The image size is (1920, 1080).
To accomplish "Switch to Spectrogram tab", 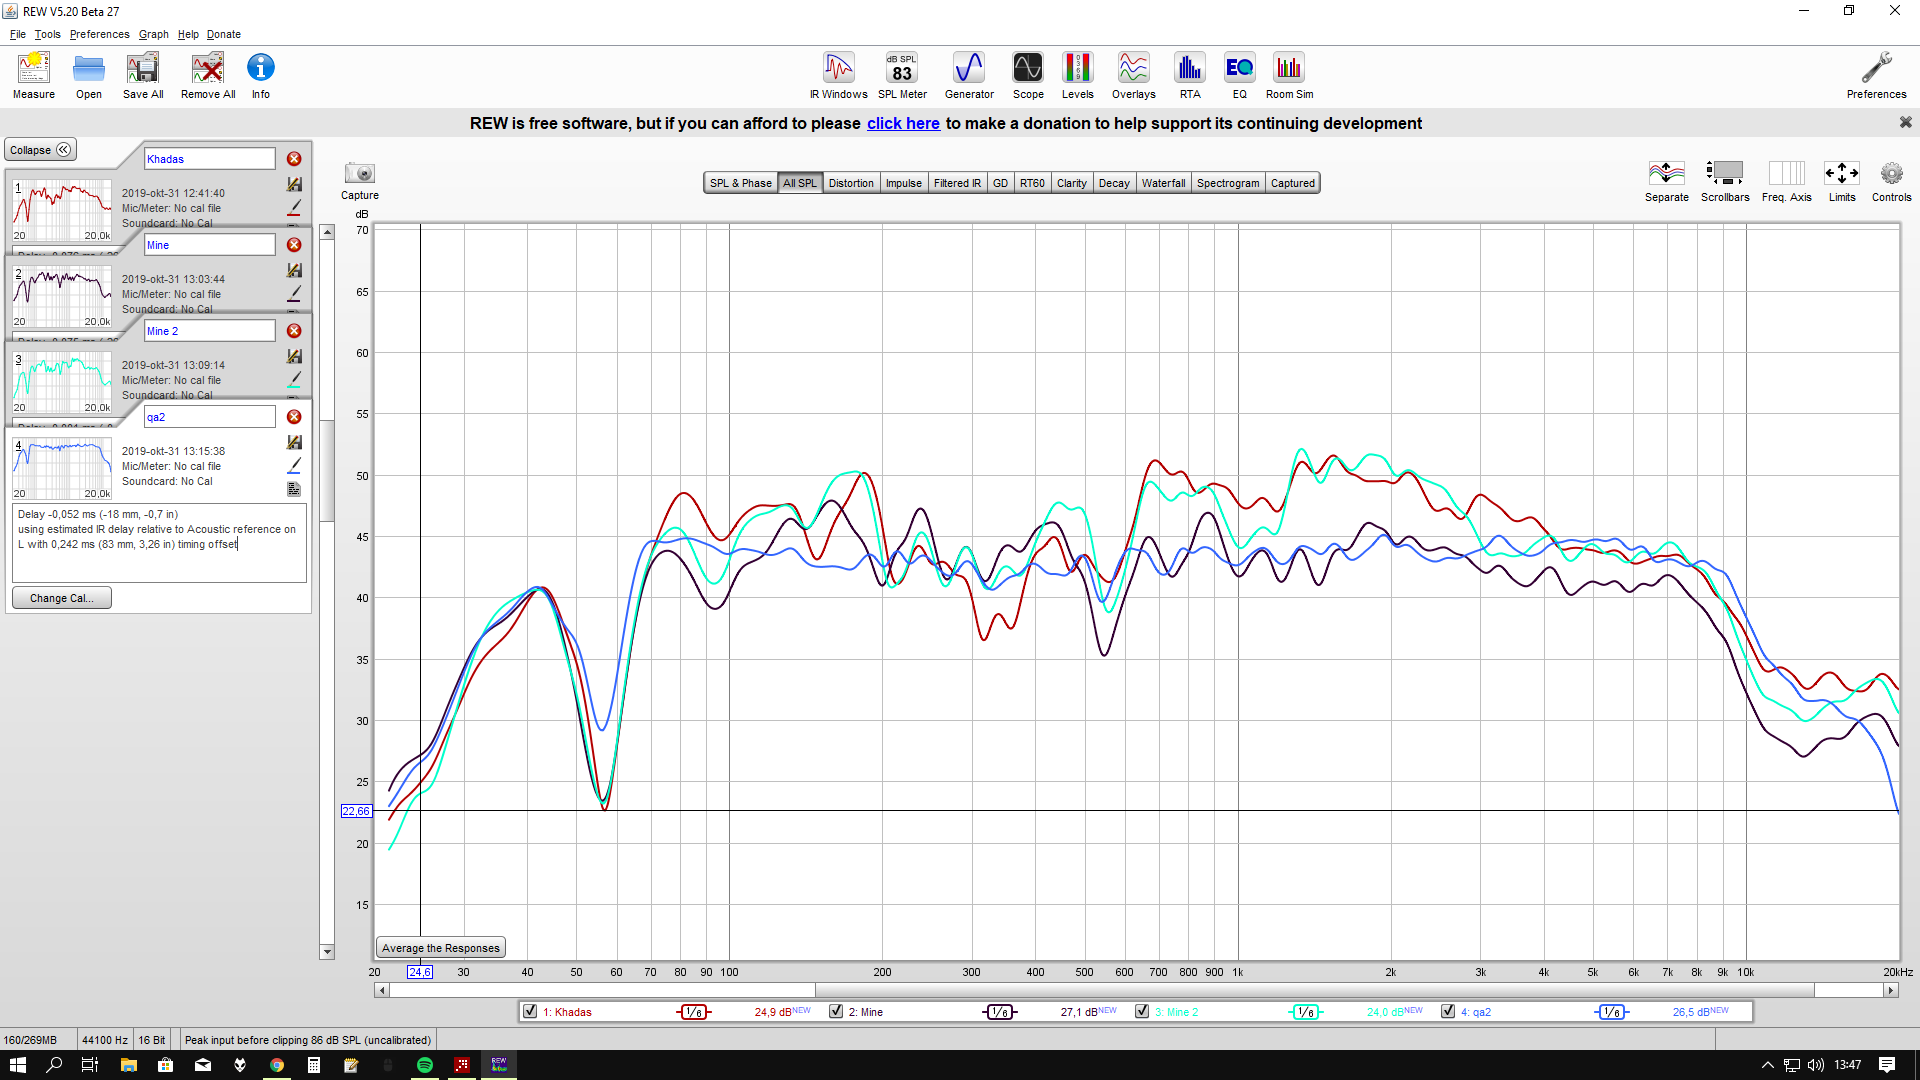I will [x=1228, y=183].
